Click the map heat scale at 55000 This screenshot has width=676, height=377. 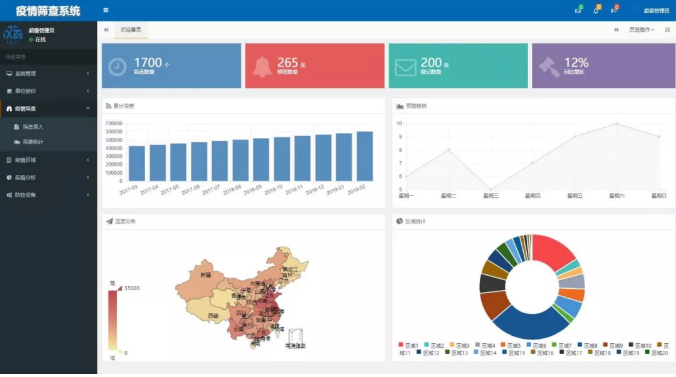(132, 288)
